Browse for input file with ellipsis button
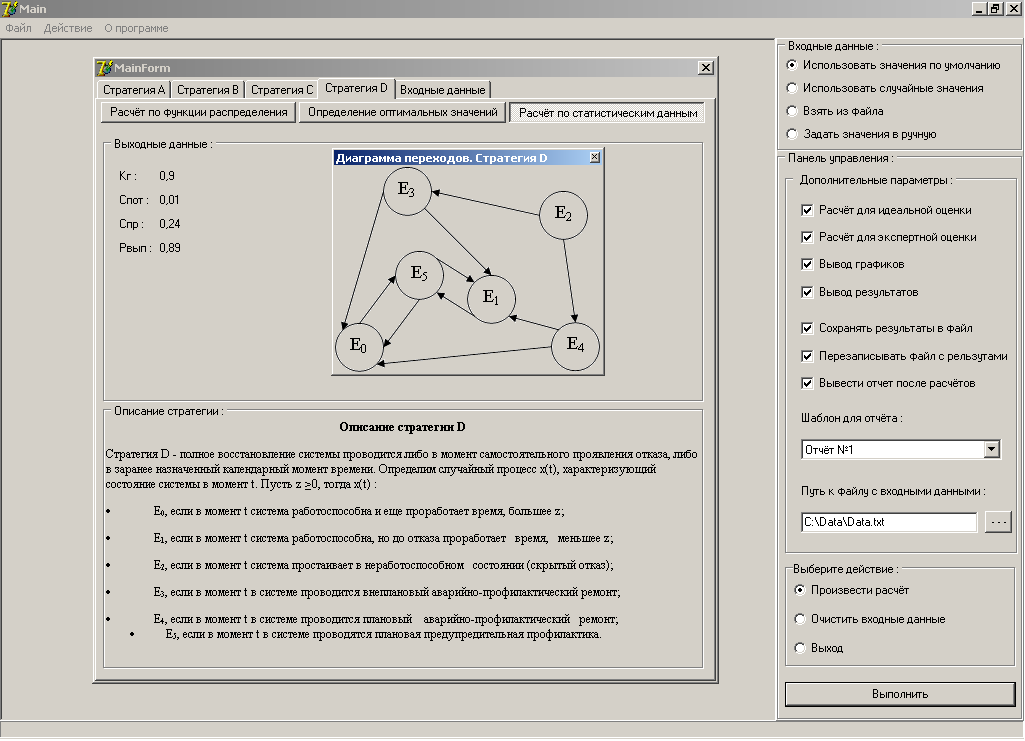This screenshot has width=1025, height=741. tap(998, 522)
